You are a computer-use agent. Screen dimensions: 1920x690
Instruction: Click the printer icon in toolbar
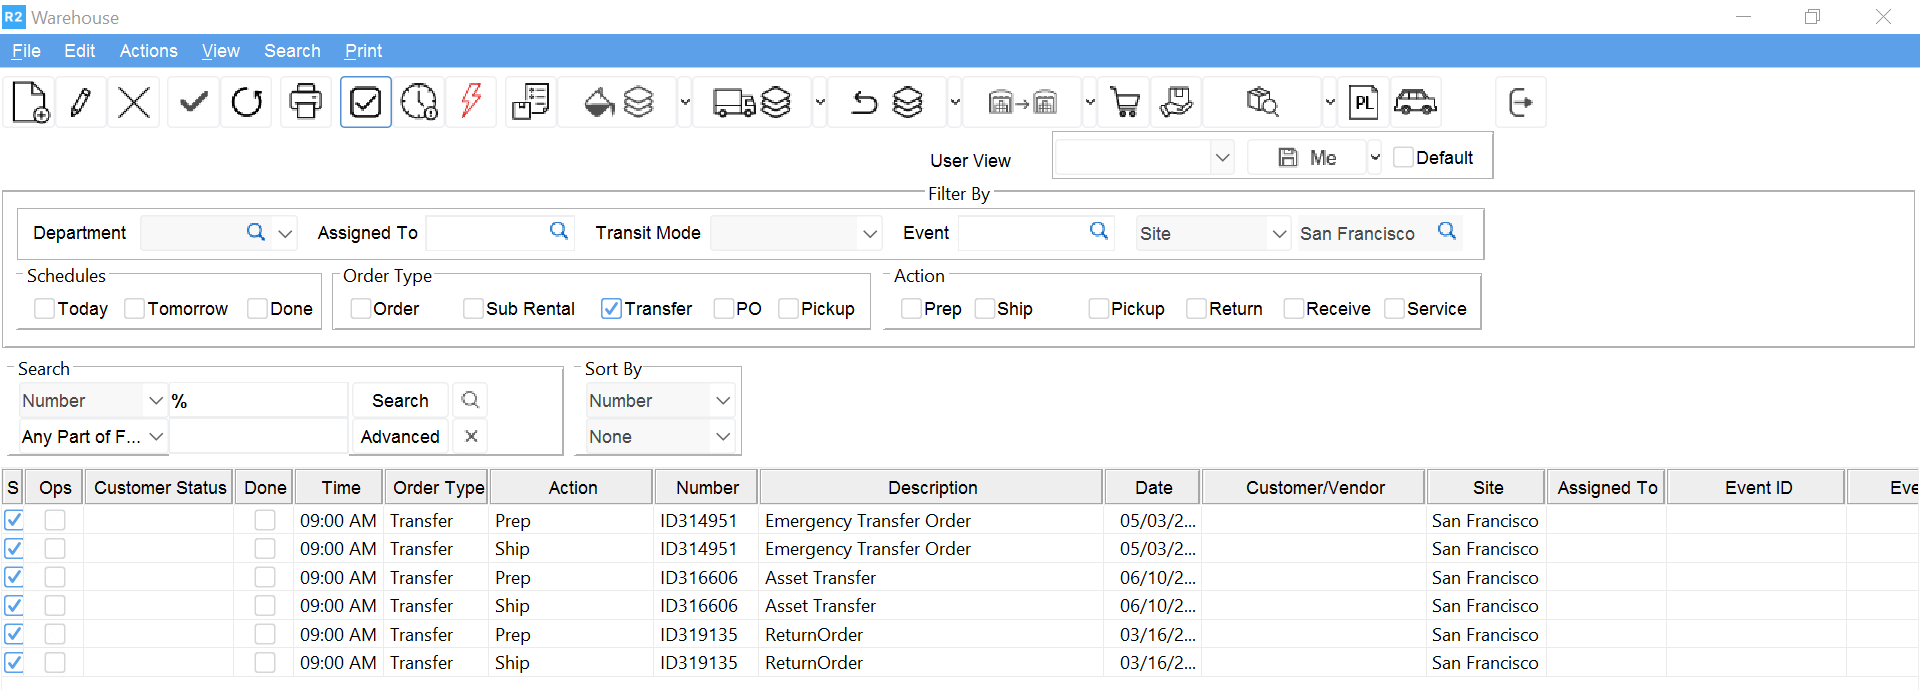[305, 102]
